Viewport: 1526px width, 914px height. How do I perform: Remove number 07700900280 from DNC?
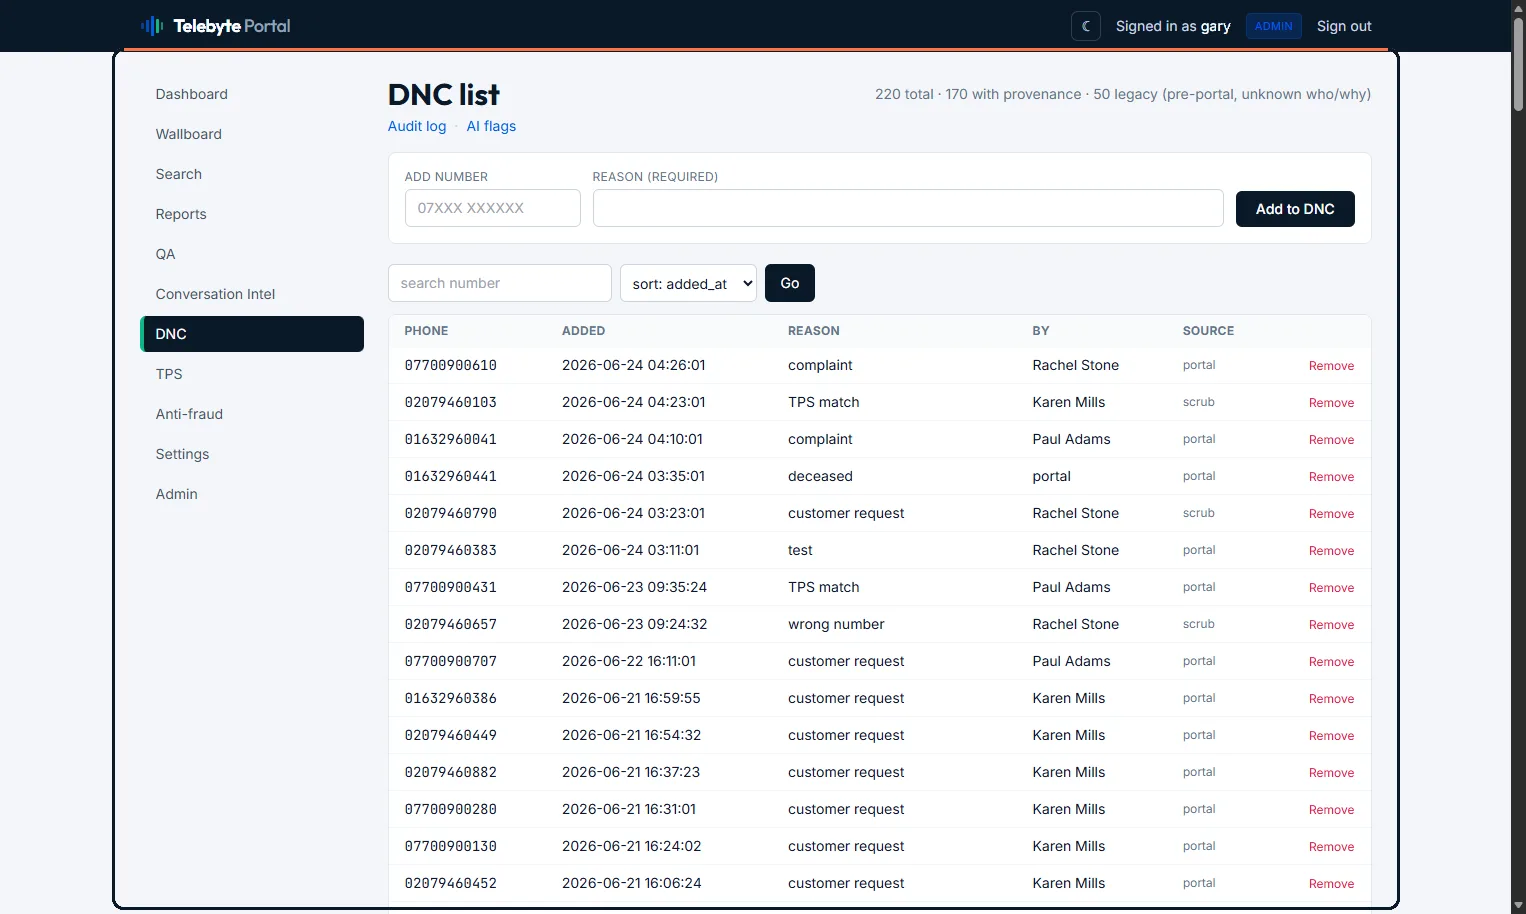coord(1331,810)
